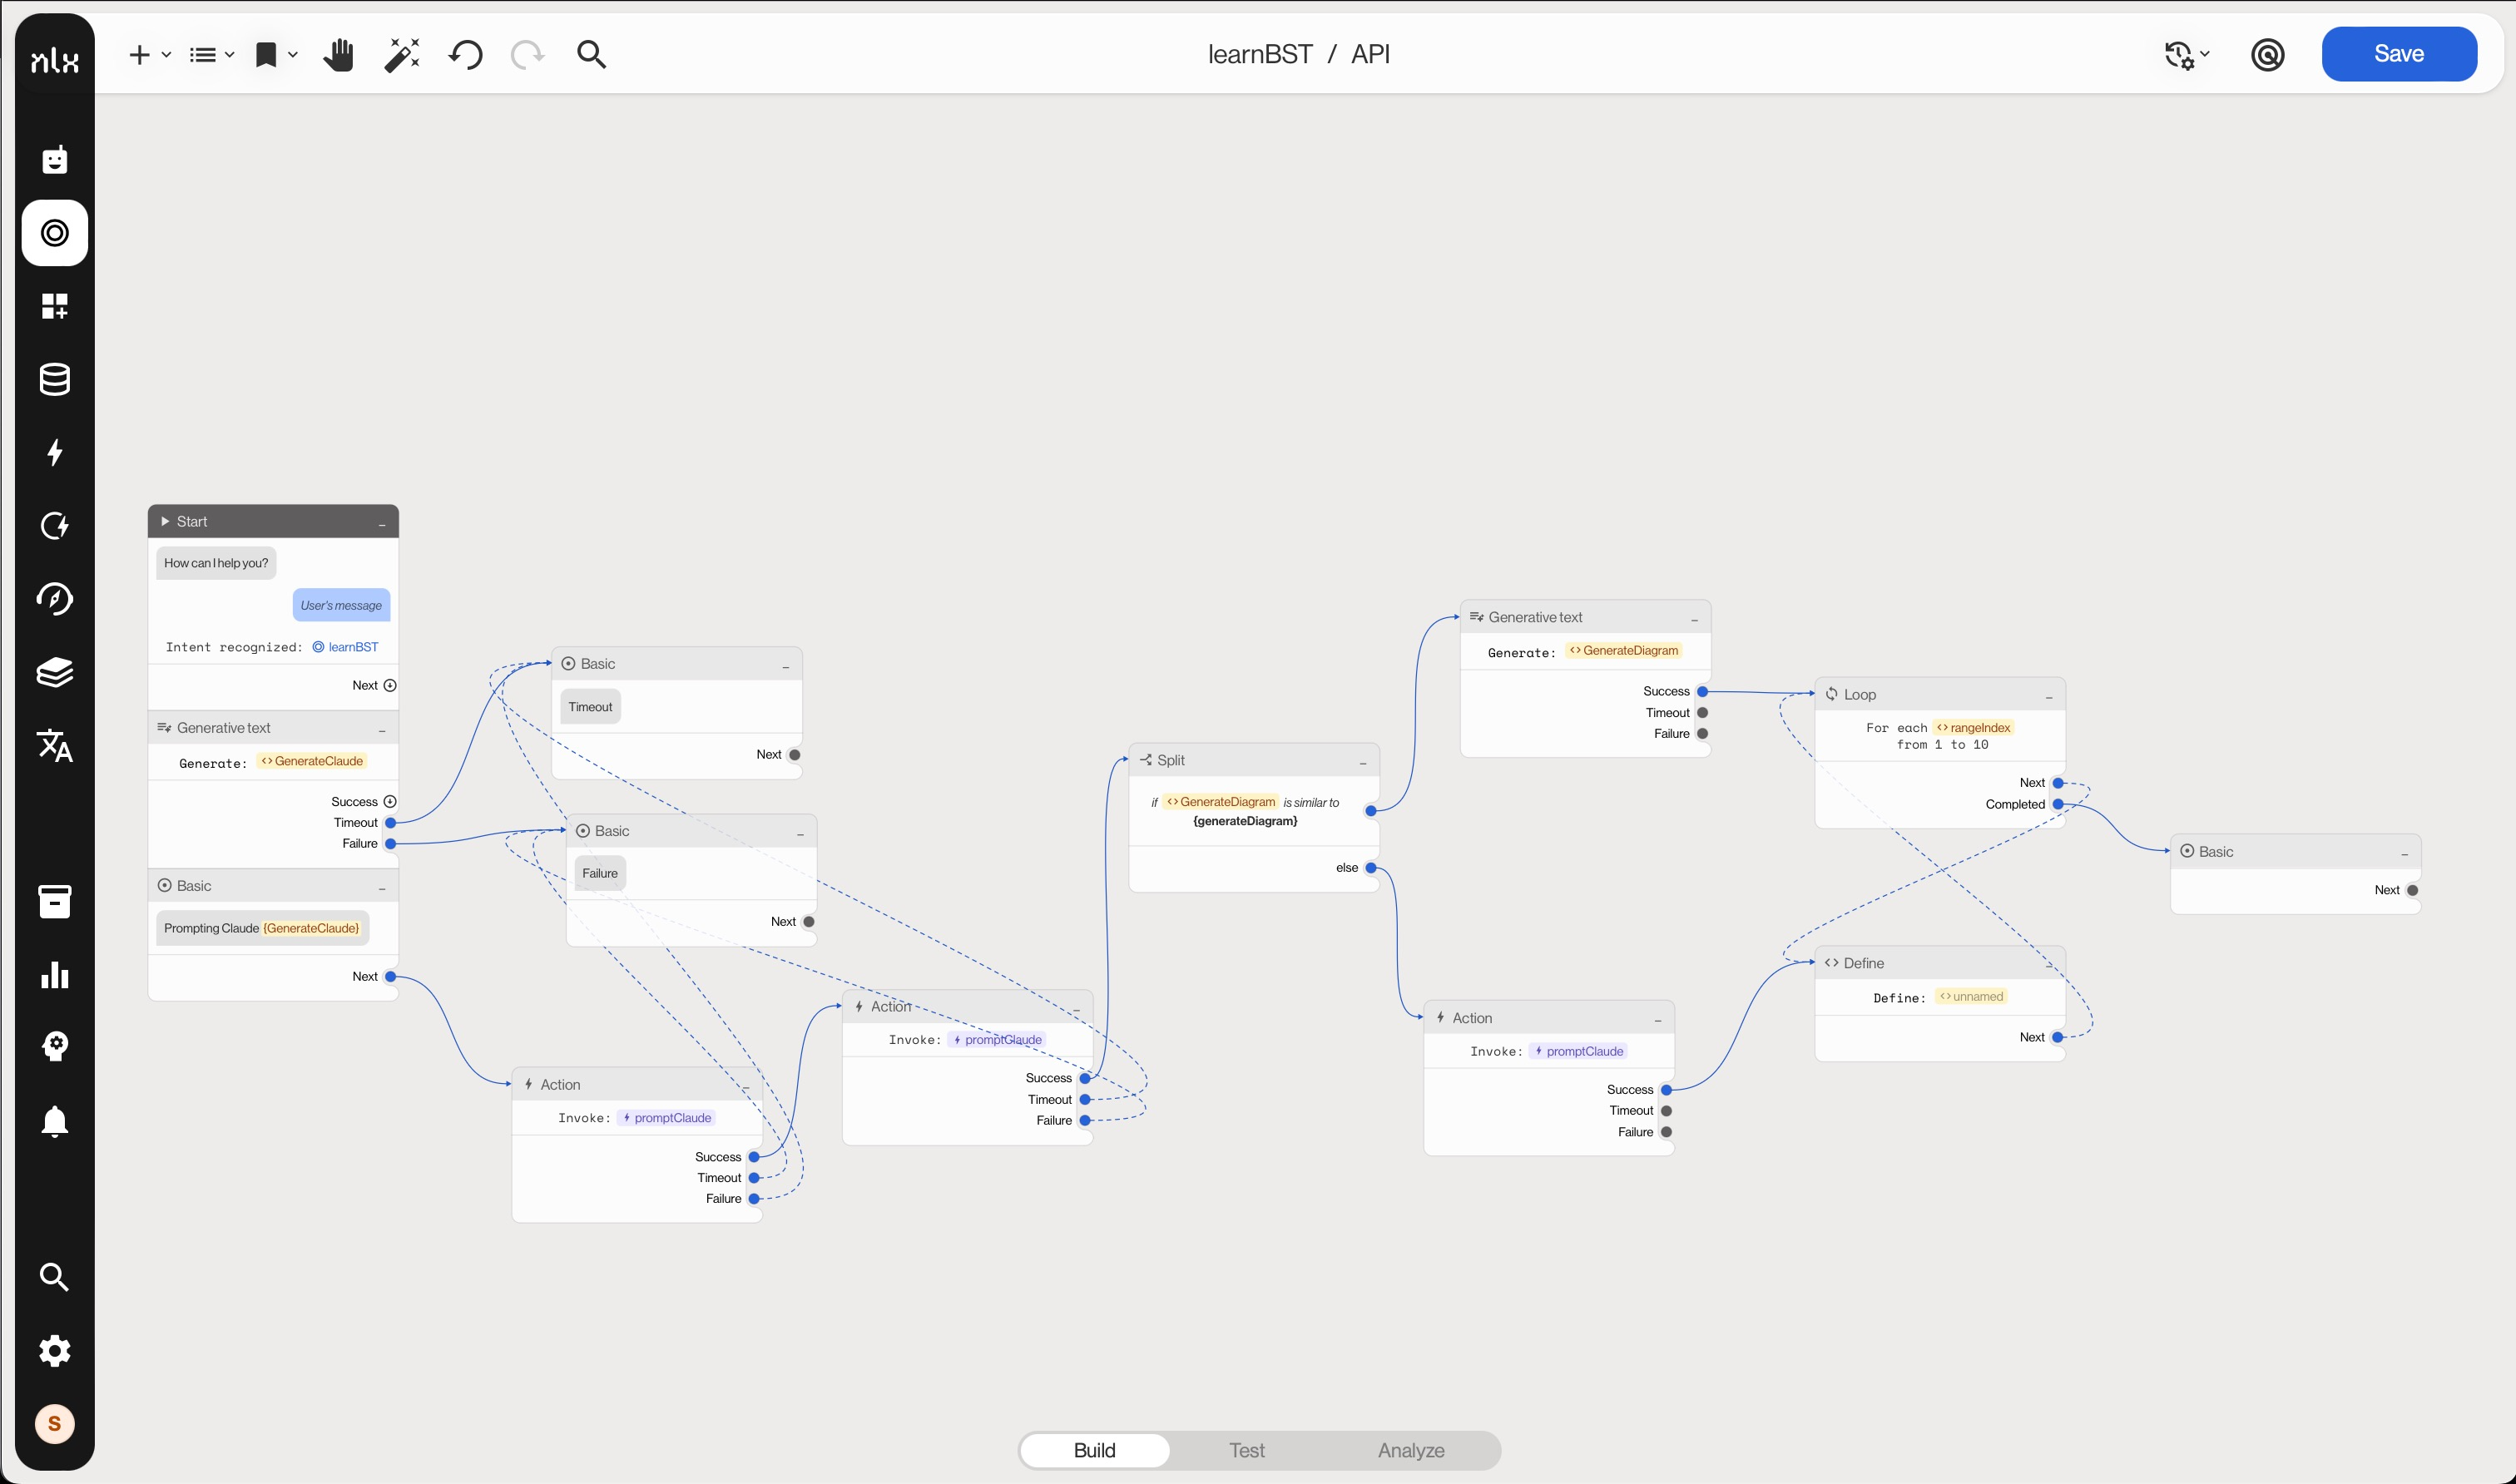Image resolution: width=2516 pixels, height=1484 pixels.
Task: Collapse the Split node
Action: [1362, 762]
